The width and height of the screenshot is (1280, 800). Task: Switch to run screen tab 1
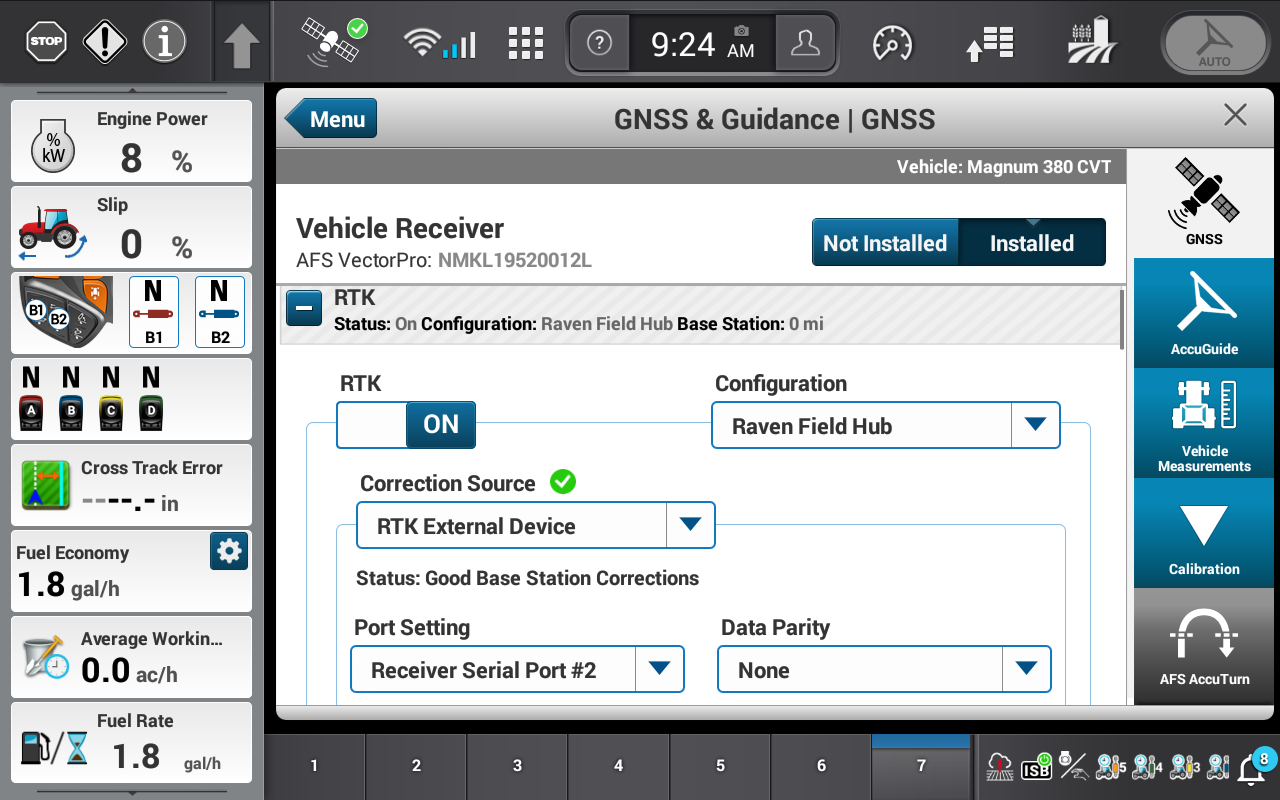coord(314,766)
